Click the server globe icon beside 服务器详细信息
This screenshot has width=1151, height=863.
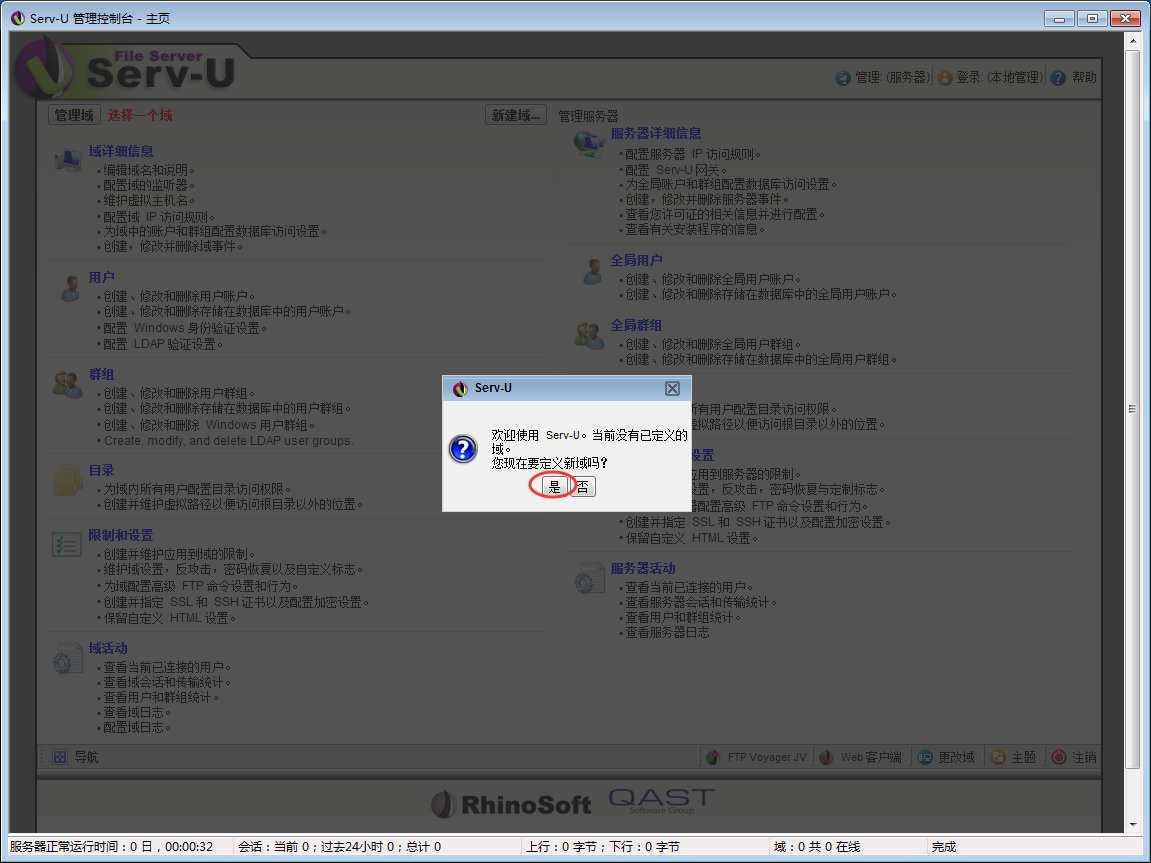pyautogui.click(x=589, y=143)
